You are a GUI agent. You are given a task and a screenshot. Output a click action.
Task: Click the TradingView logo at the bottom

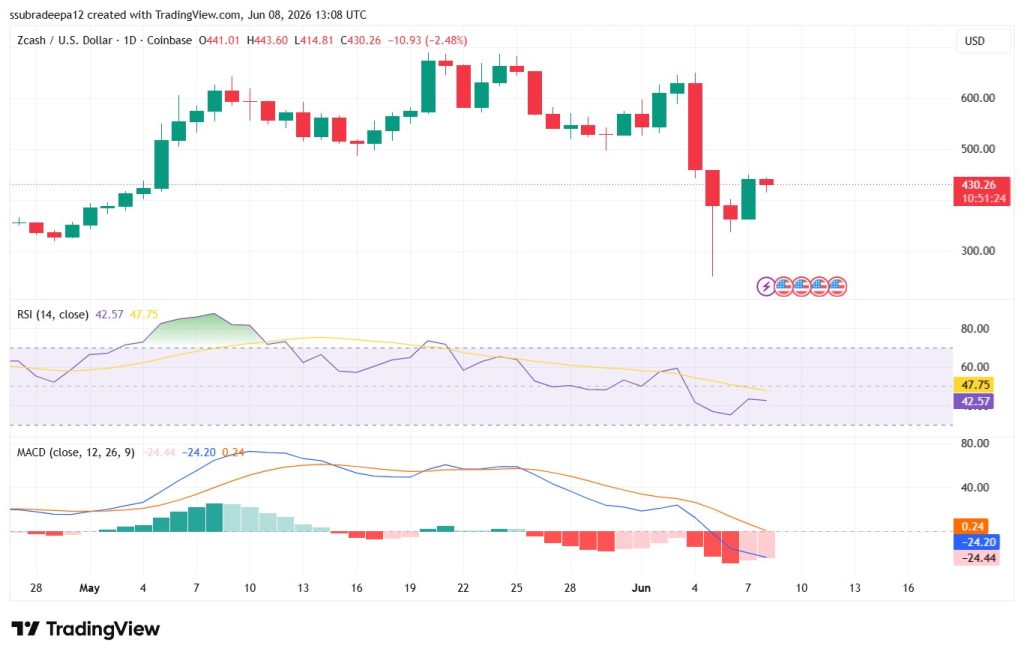(x=86, y=629)
